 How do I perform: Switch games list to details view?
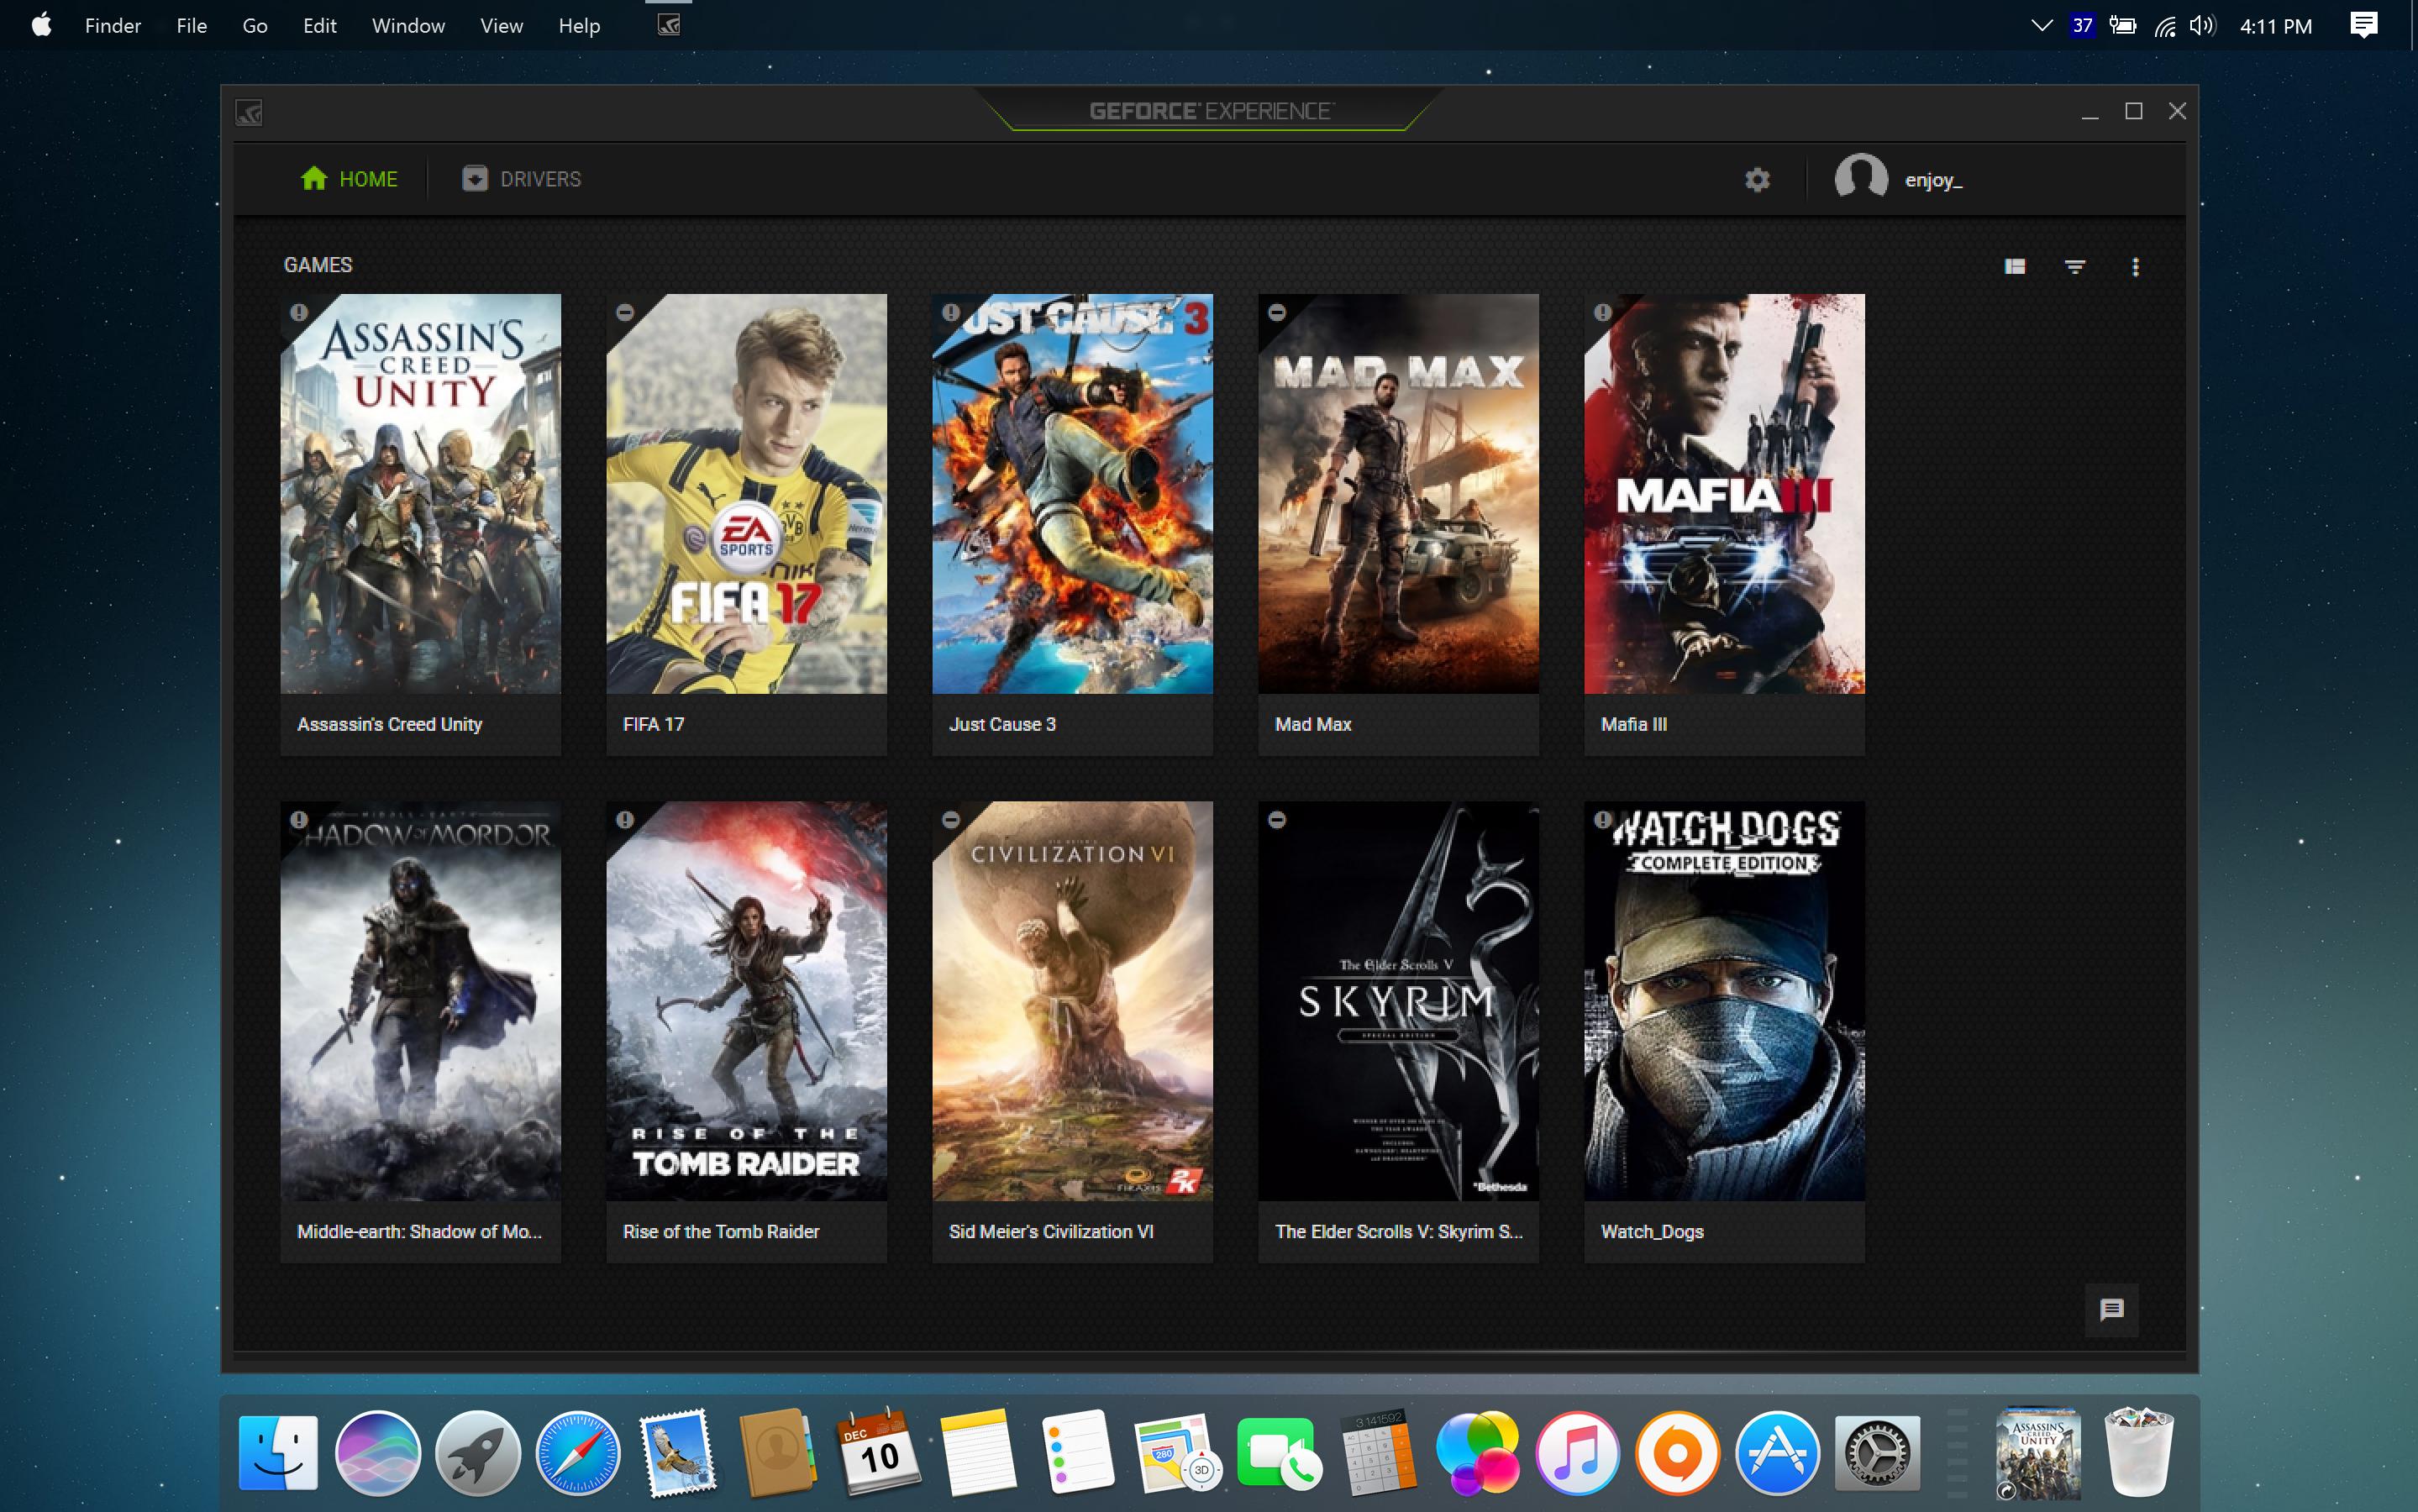click(2015, 266)
